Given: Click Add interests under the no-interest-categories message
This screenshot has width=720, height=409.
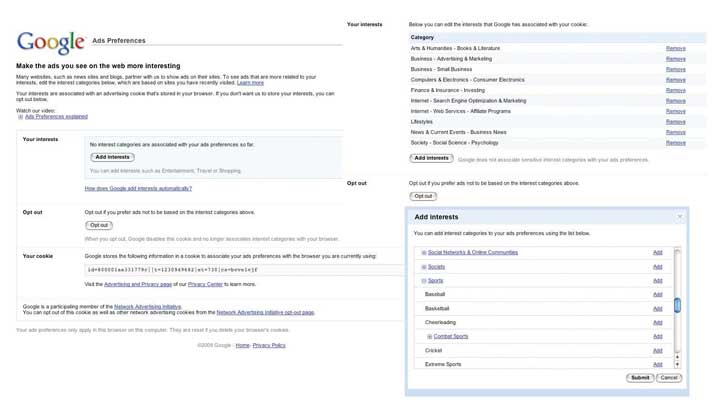Looking at the screenshot, I should pos(112,157).
